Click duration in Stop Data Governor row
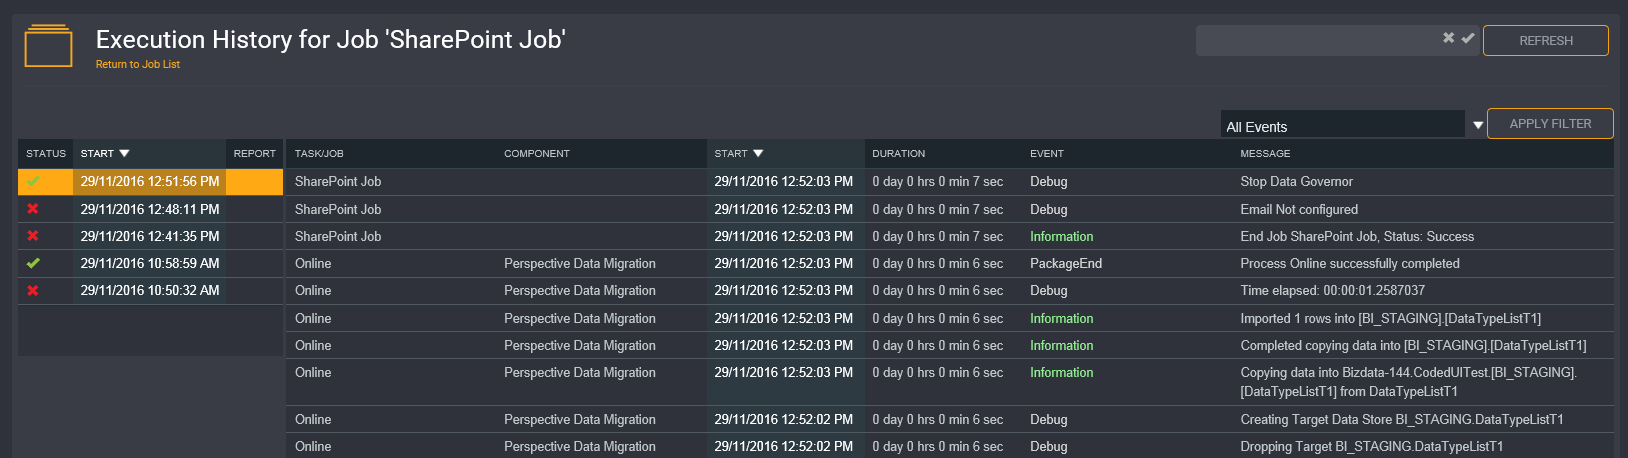This screenshot has height=458, width=1628. (x=937, y=181)
